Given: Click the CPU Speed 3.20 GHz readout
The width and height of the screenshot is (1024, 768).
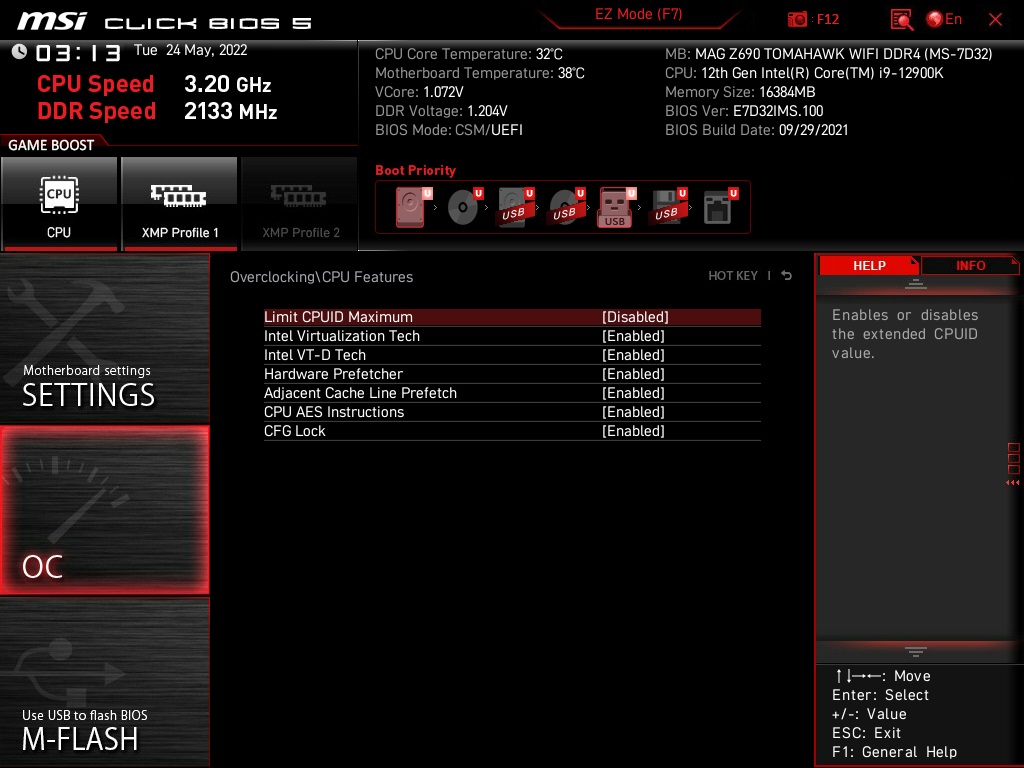Looking at the screenshot, I should click(x=154, y=84).
